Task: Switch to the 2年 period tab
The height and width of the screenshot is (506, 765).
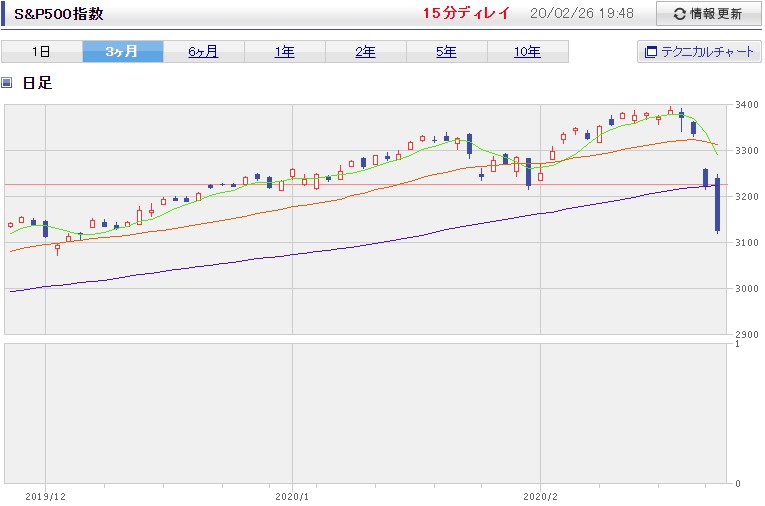Action: pos(365,52)
